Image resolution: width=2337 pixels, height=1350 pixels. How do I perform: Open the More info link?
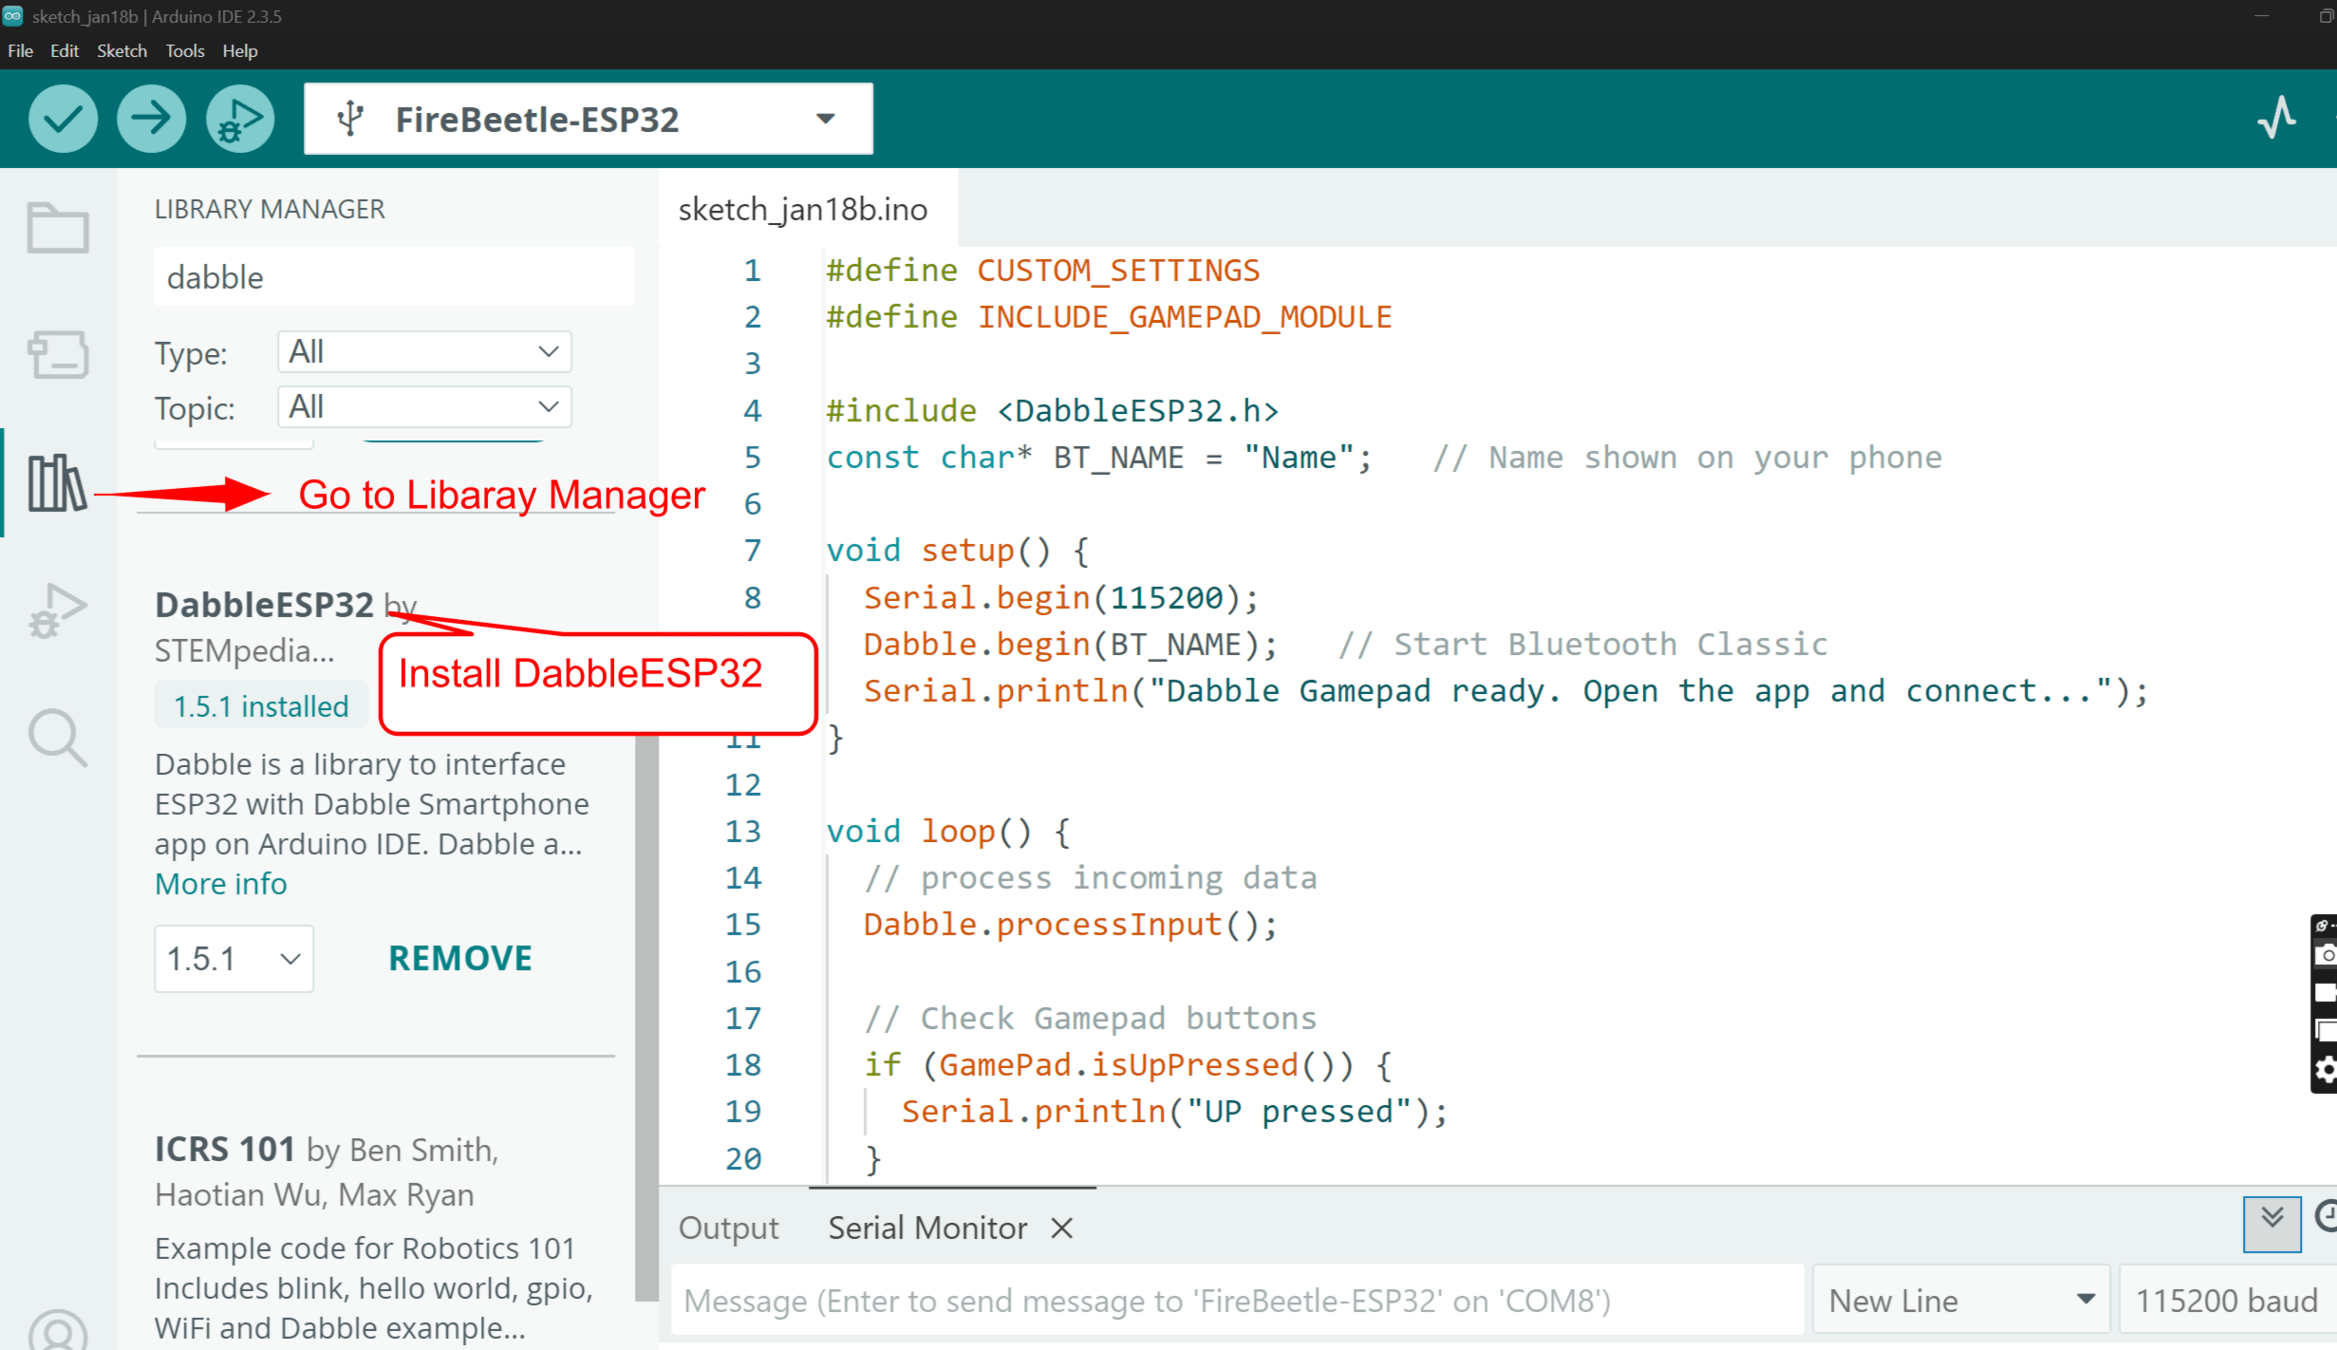click(x=221, y=884)
